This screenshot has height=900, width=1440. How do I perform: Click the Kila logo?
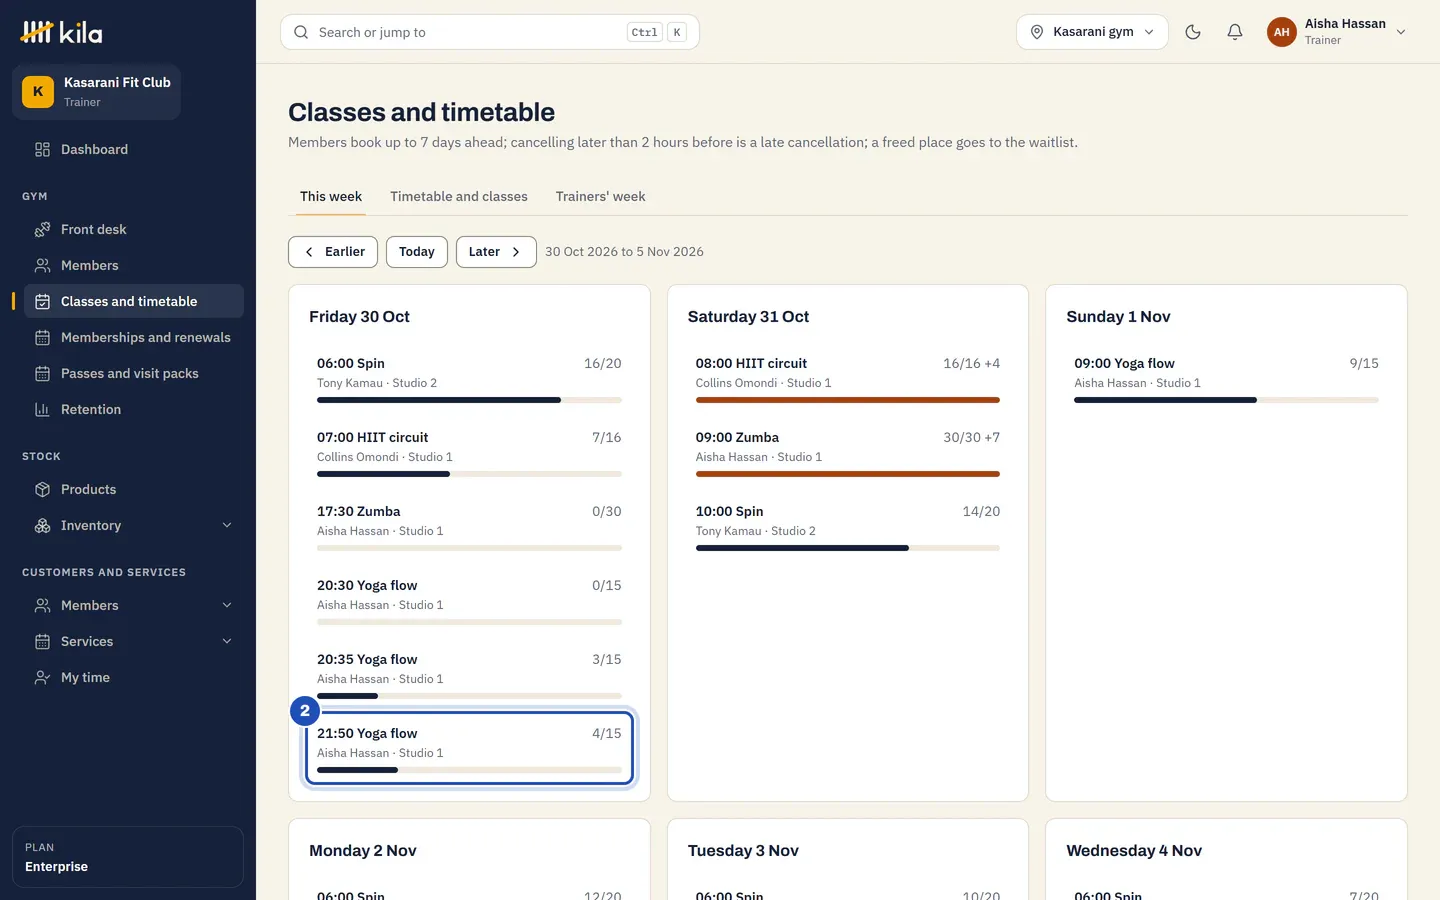pos(61,33)
